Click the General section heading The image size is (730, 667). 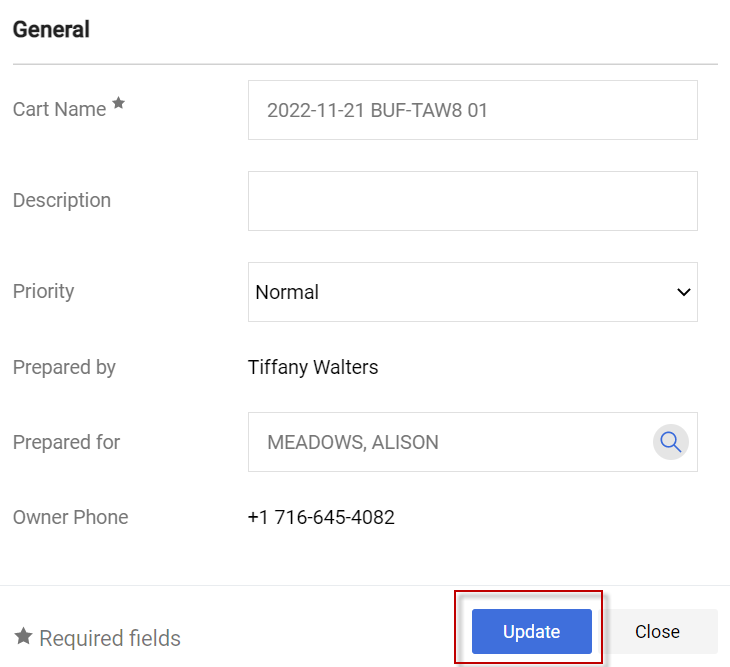click(x=51, y=30)
